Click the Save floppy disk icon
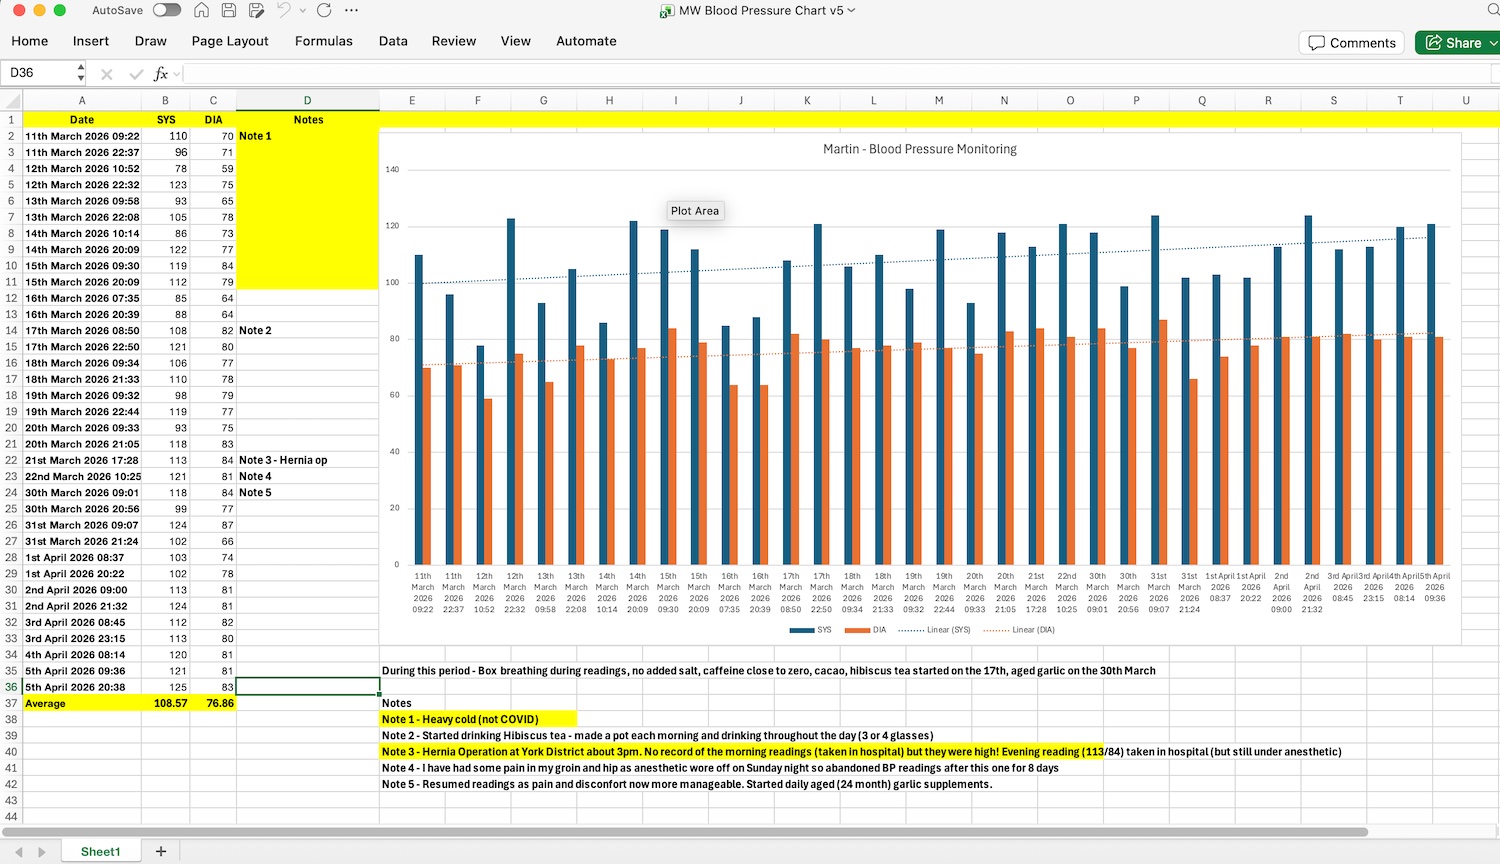1500x864 pixels. (229, 10)
